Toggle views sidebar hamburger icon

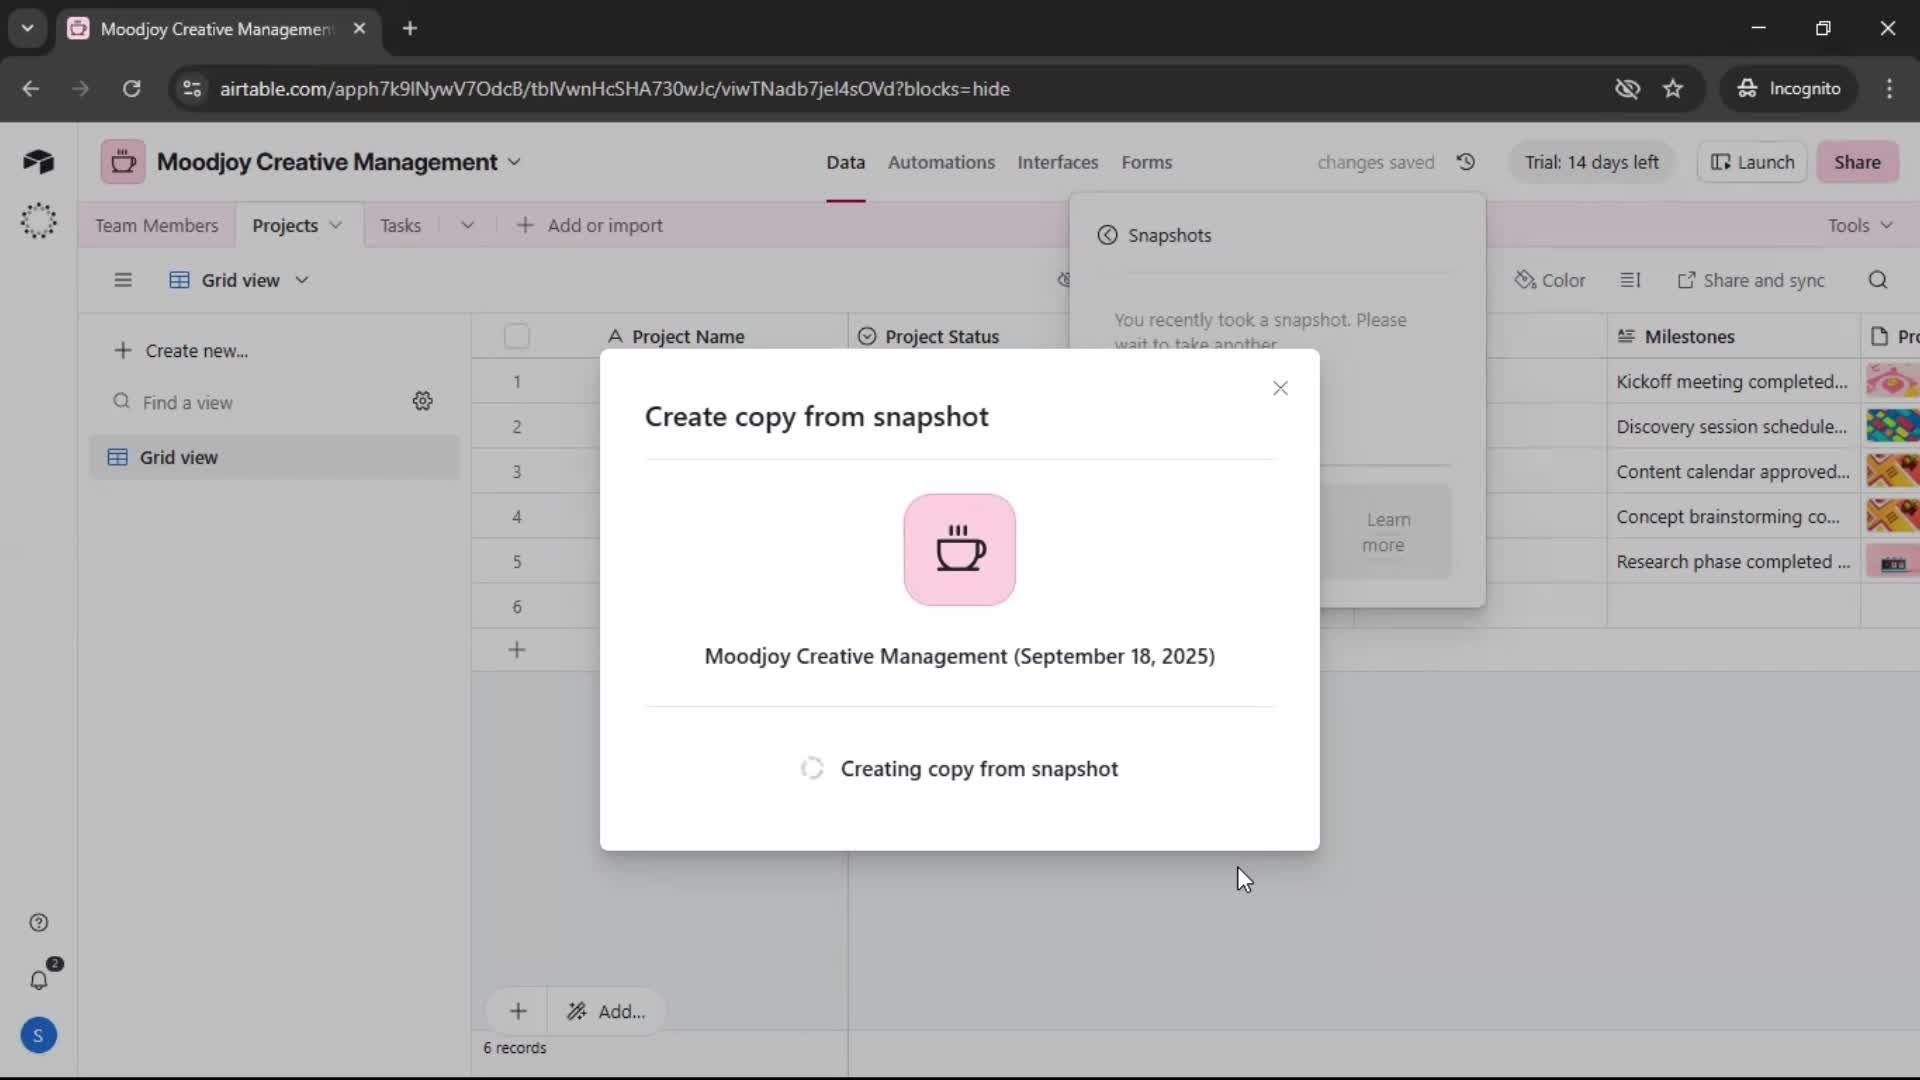[x=123, y=280]
